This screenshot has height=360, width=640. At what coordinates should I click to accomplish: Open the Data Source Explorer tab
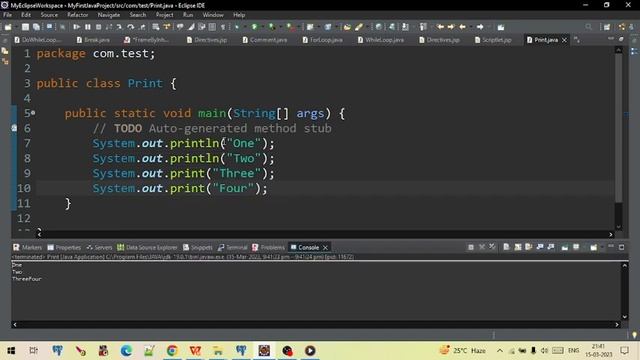147,247
